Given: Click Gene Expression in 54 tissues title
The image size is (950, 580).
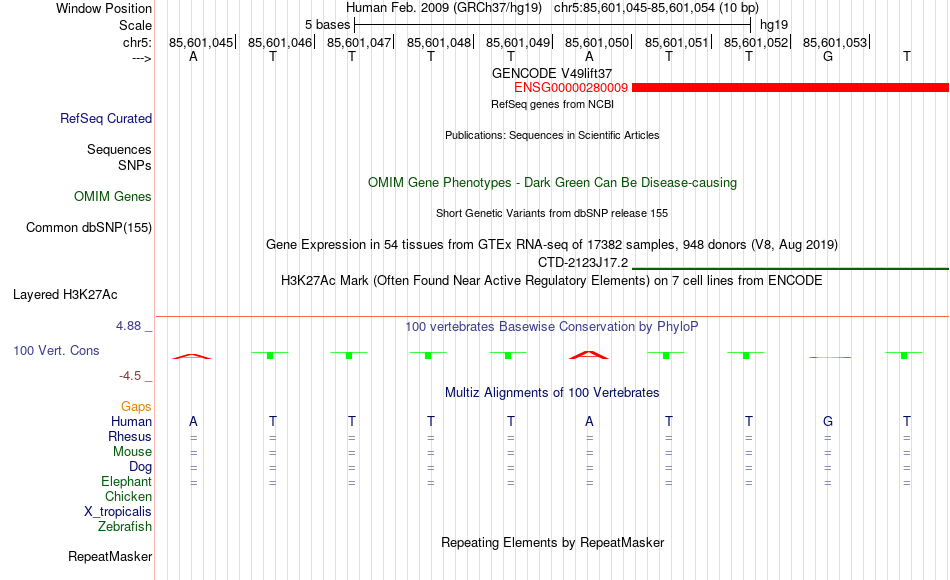Looking at the screenshot, I should pyautogui.click(x=552, y=245).
